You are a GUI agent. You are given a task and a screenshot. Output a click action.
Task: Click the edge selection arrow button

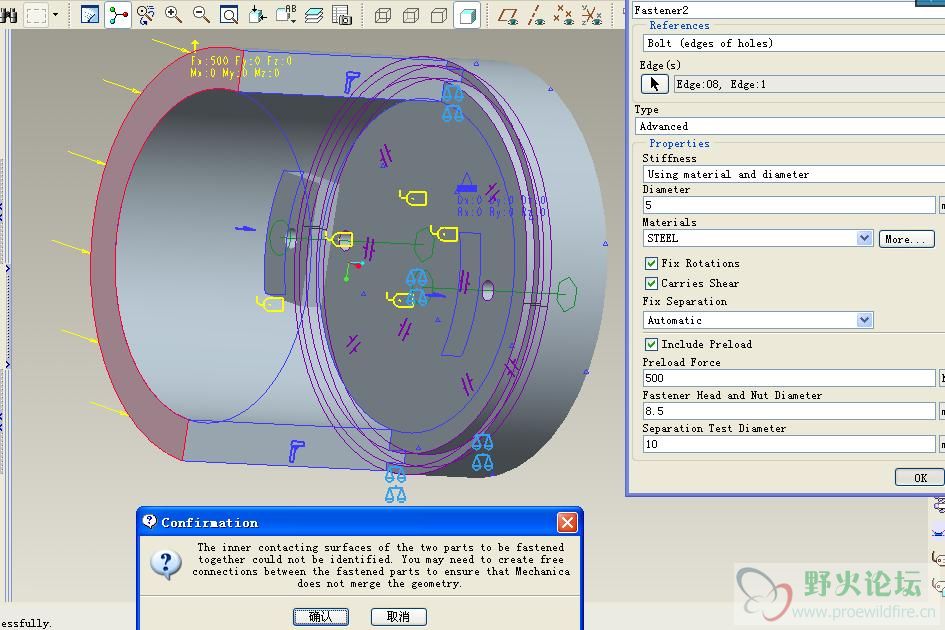[655, 84]
